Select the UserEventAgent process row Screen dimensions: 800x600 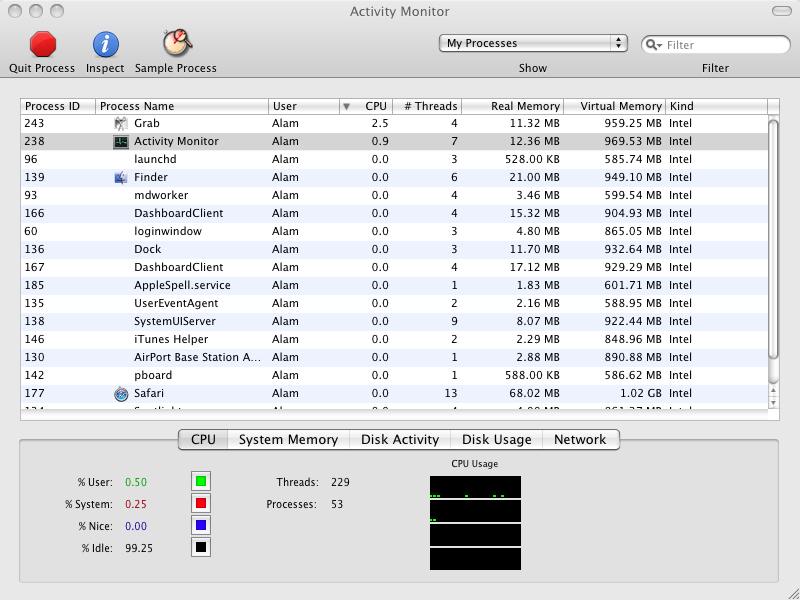[x=394, y=304]
